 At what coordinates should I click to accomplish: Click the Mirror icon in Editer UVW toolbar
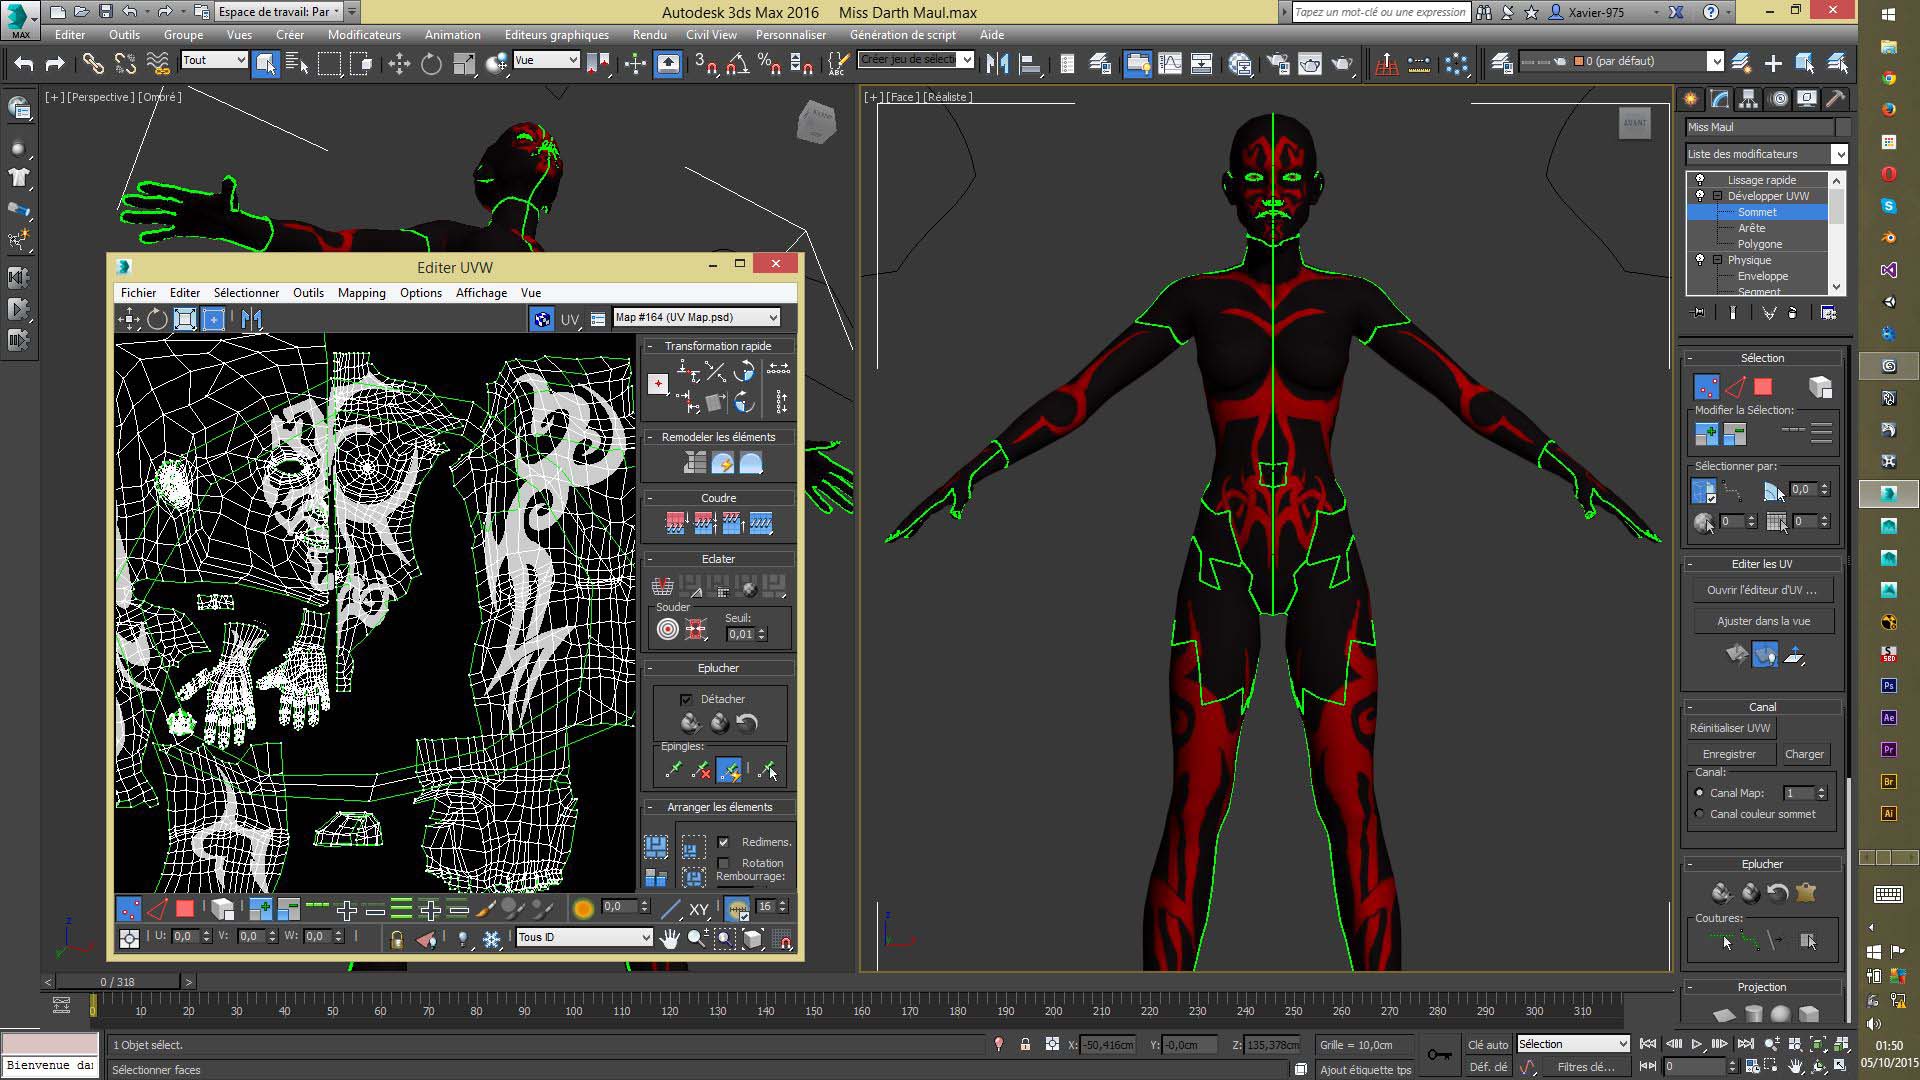pos(251,319)
